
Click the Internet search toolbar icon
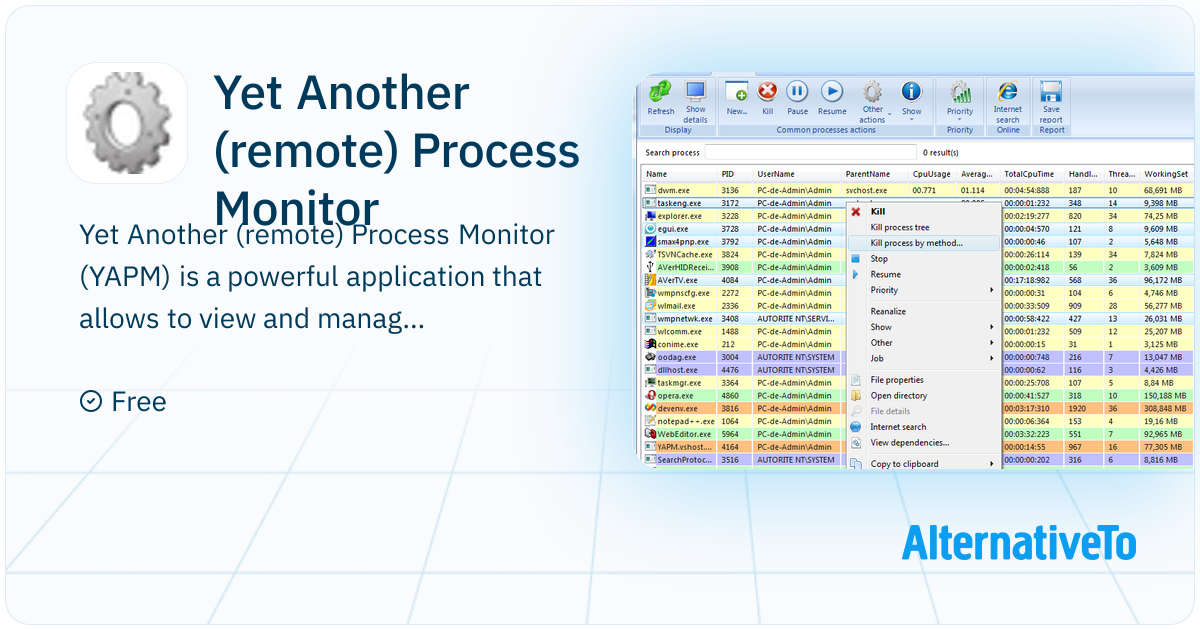tap(1007, 92)
